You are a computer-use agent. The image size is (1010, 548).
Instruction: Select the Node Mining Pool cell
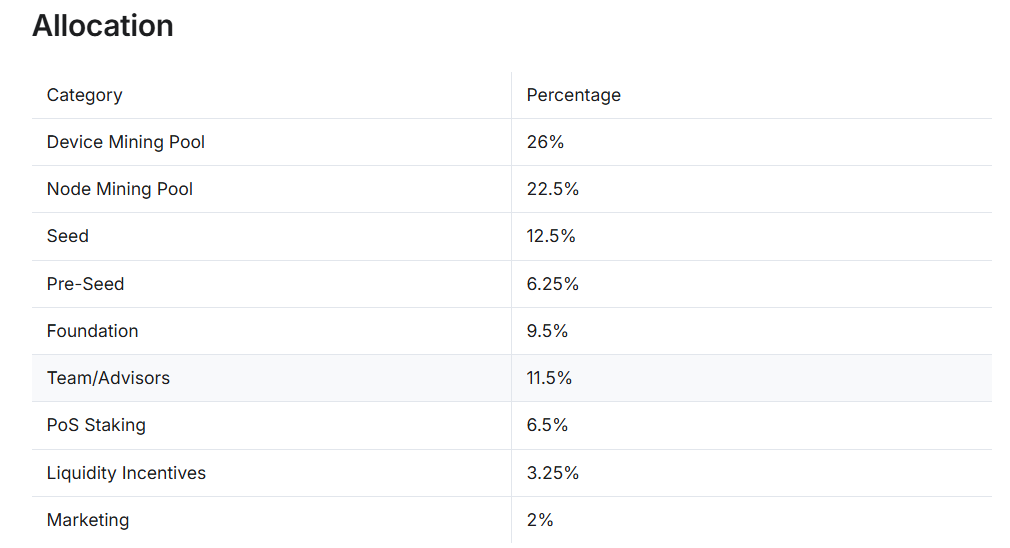point(120,189)
